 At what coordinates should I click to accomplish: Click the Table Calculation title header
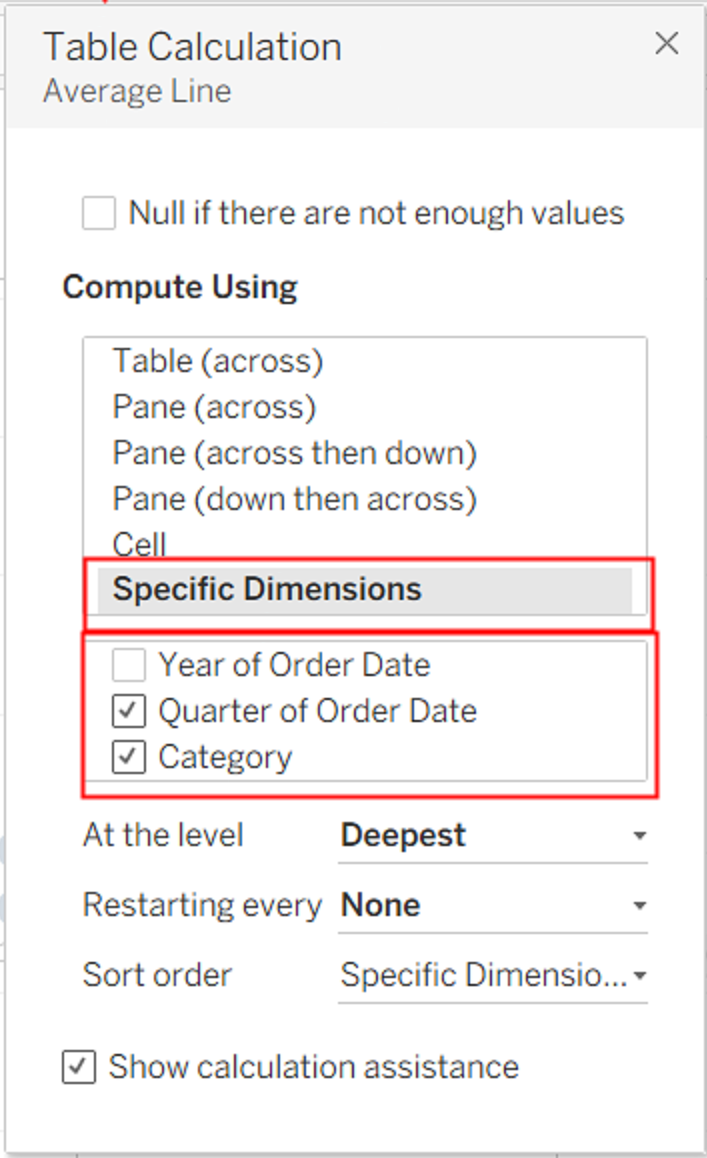point(192,47)
